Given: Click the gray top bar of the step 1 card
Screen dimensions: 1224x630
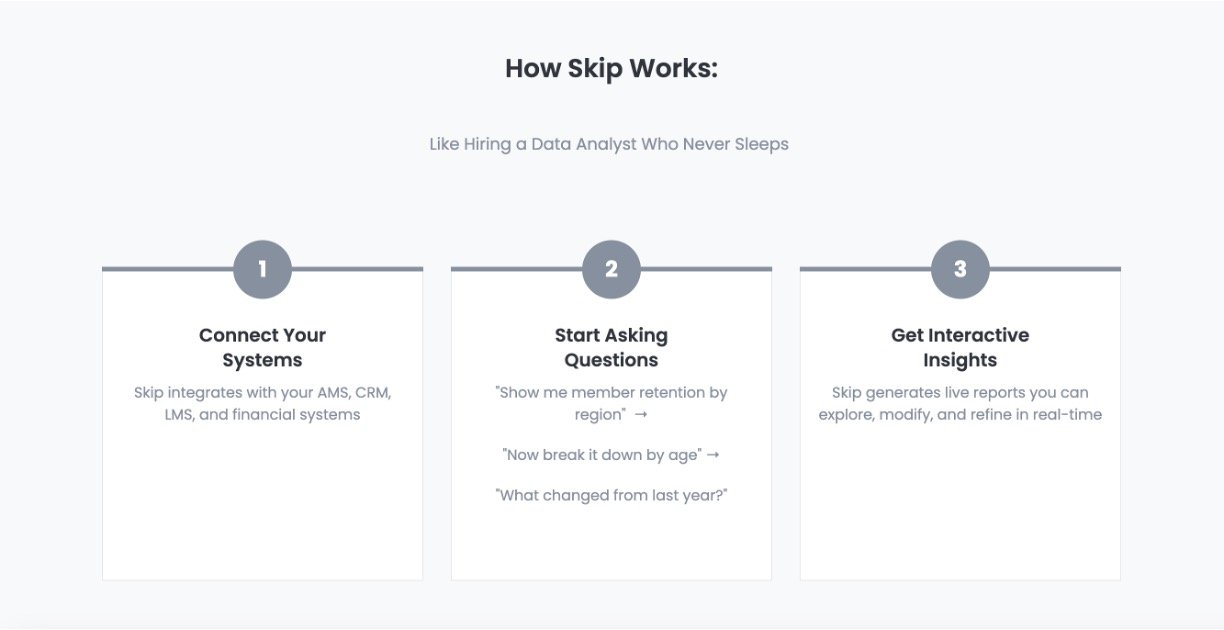Looking at the screenshot, I should click(x=160, y=269).
